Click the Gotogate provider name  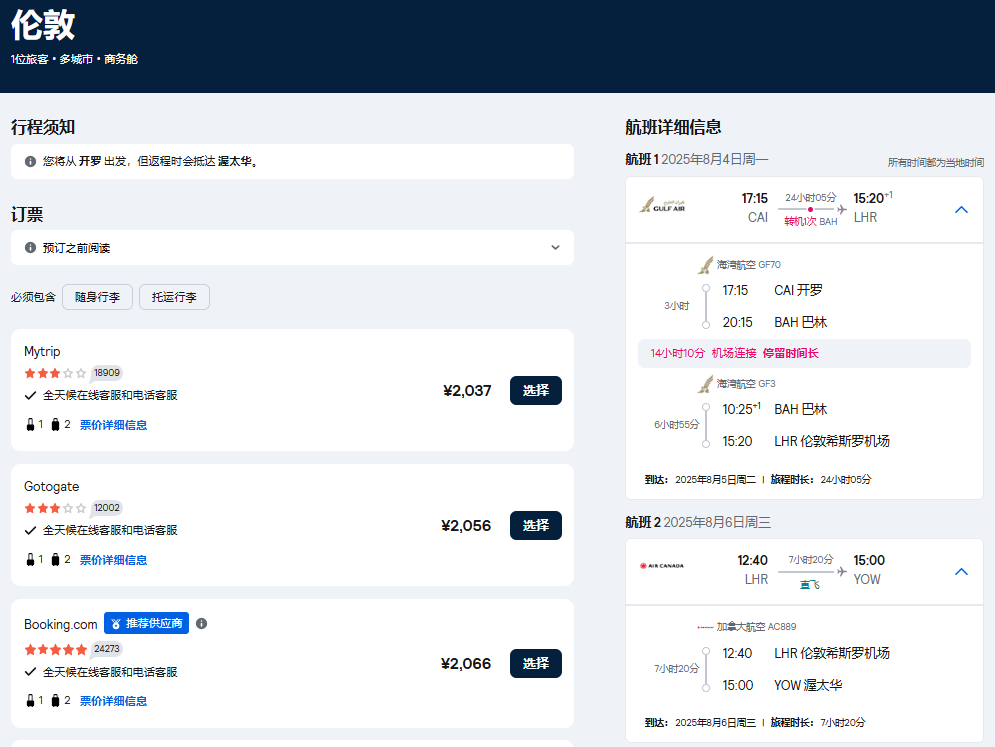click(51, 487)
